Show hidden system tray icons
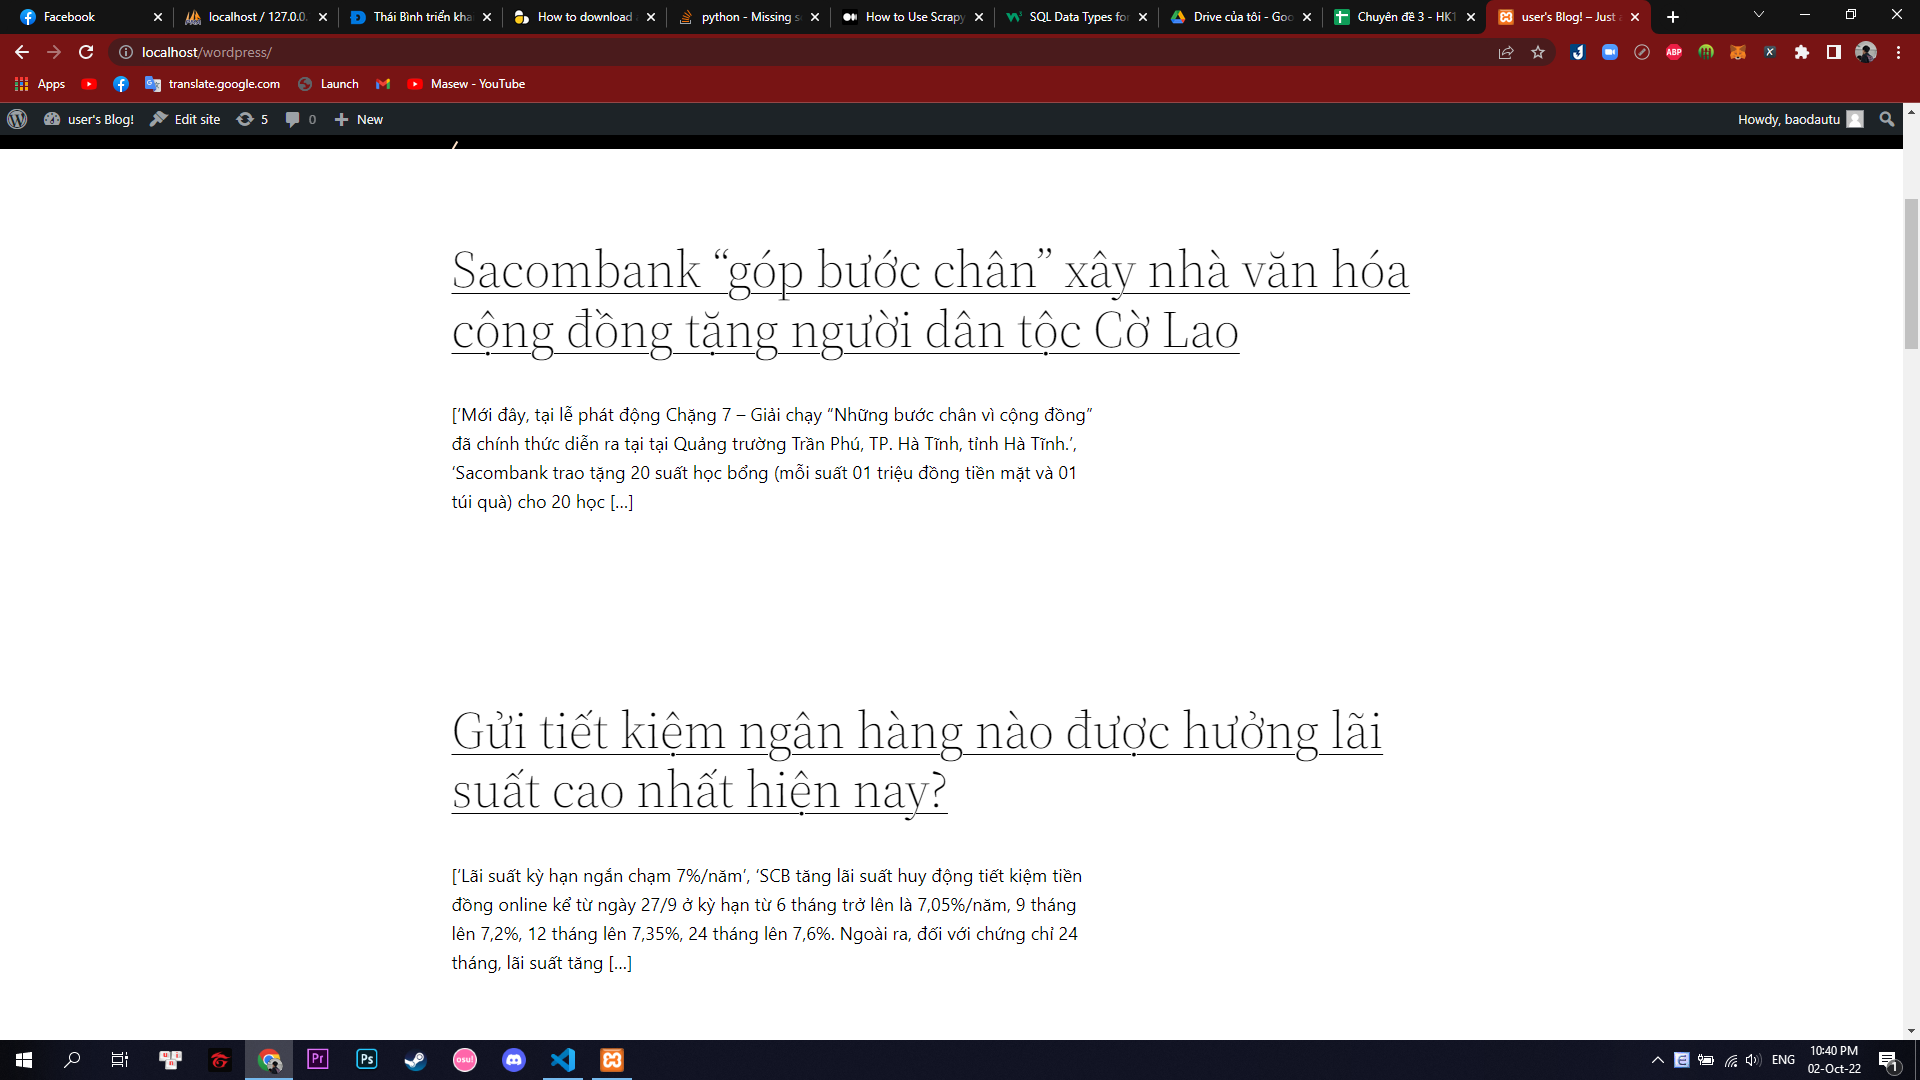Viewport: 1920px width, 1080px height. 1657,1060
